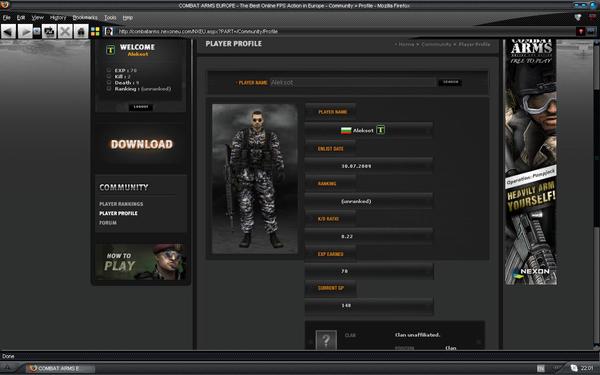
Task: Reload the page from the toolbar
Action: pos(49,31)
